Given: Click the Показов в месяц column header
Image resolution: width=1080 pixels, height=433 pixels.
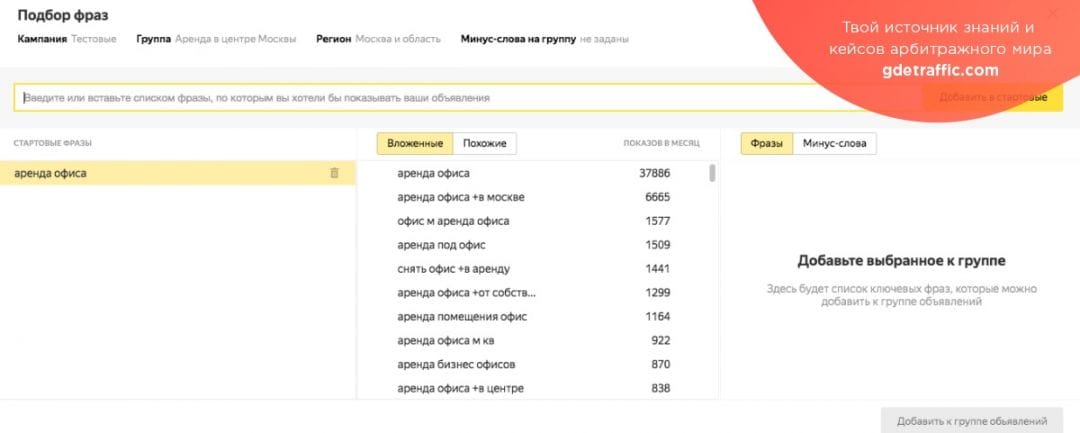Looking at the screenshot, I should click(661, 143).
